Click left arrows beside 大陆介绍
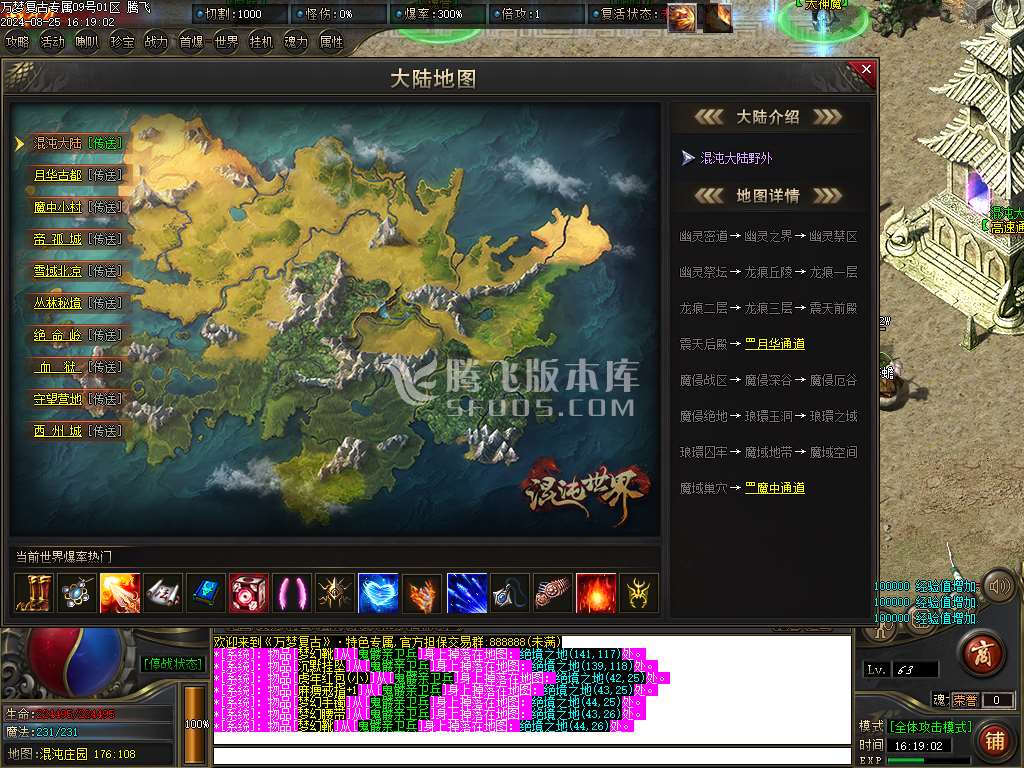1024x768 pixels. [x=709, y=117]
